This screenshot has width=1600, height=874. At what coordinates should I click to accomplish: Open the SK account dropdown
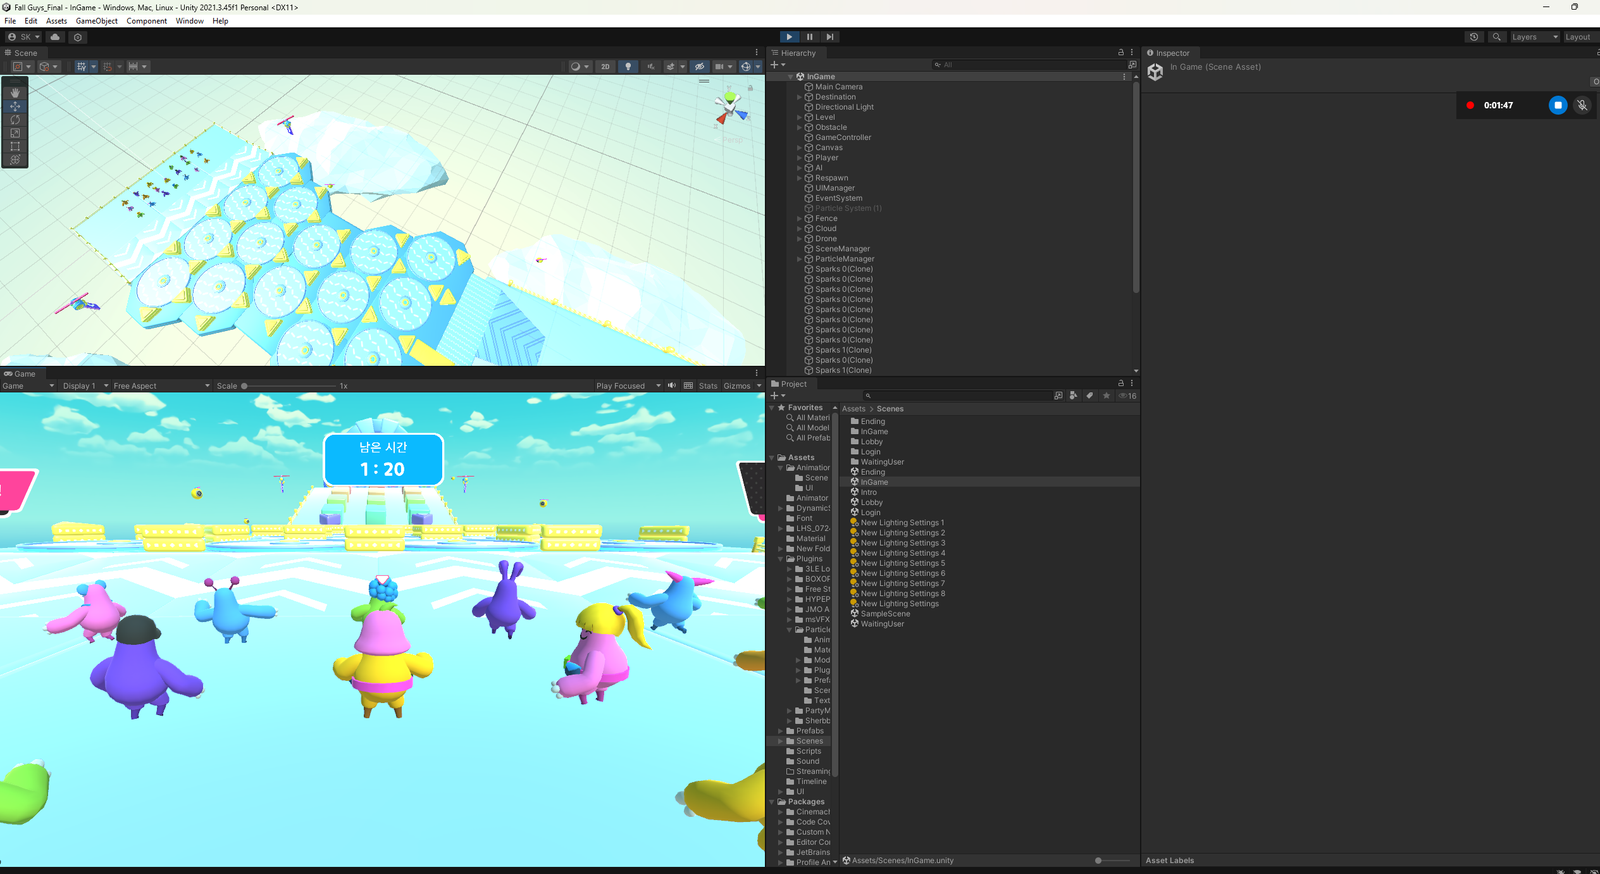coord(24,37)
